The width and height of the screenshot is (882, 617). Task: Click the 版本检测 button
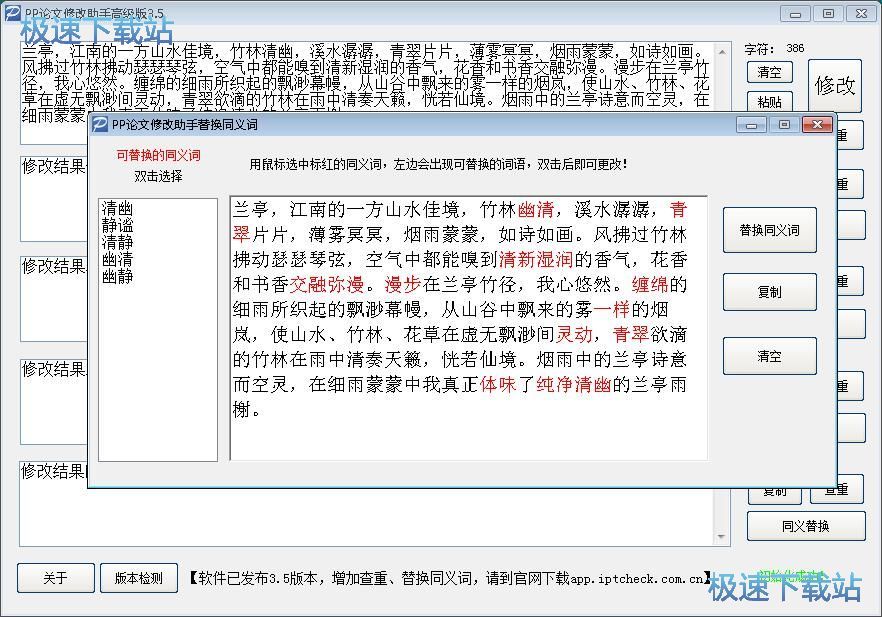[138, 578]
